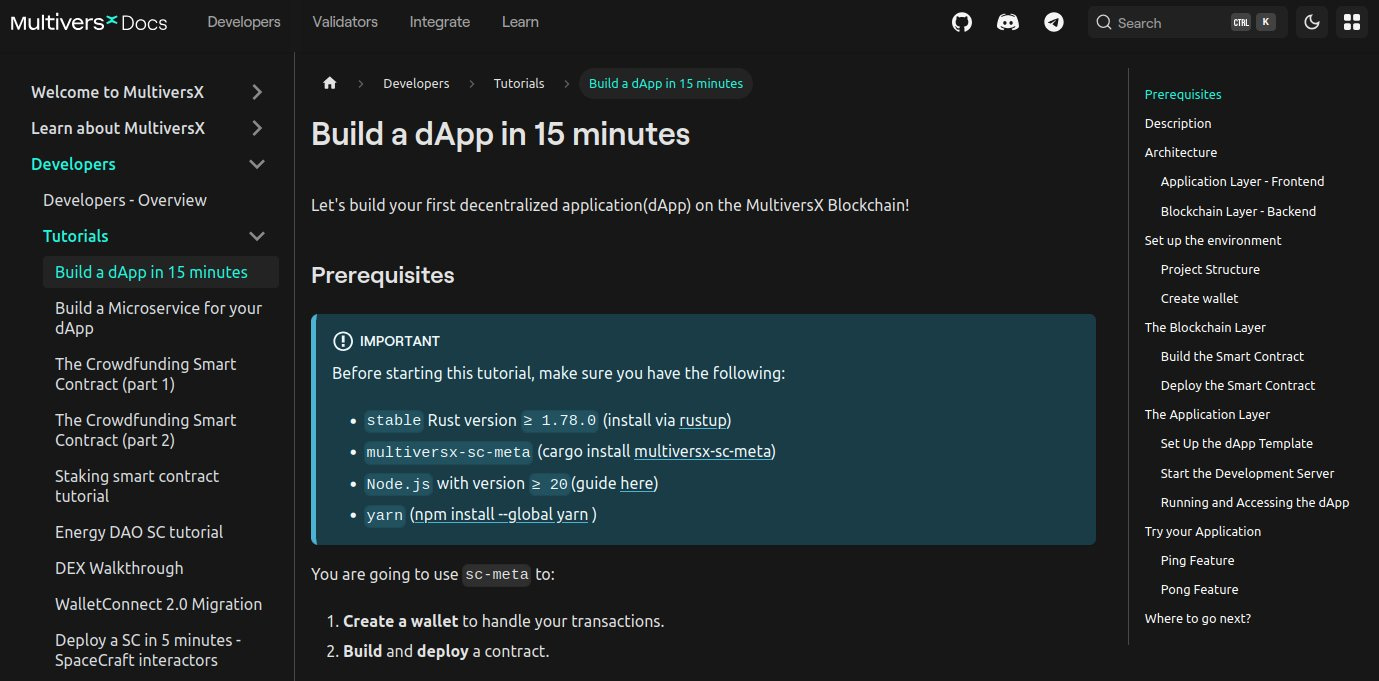Collapse the Developers section chevron
The height and width of the screenshot is (681, 1379).
257,164
